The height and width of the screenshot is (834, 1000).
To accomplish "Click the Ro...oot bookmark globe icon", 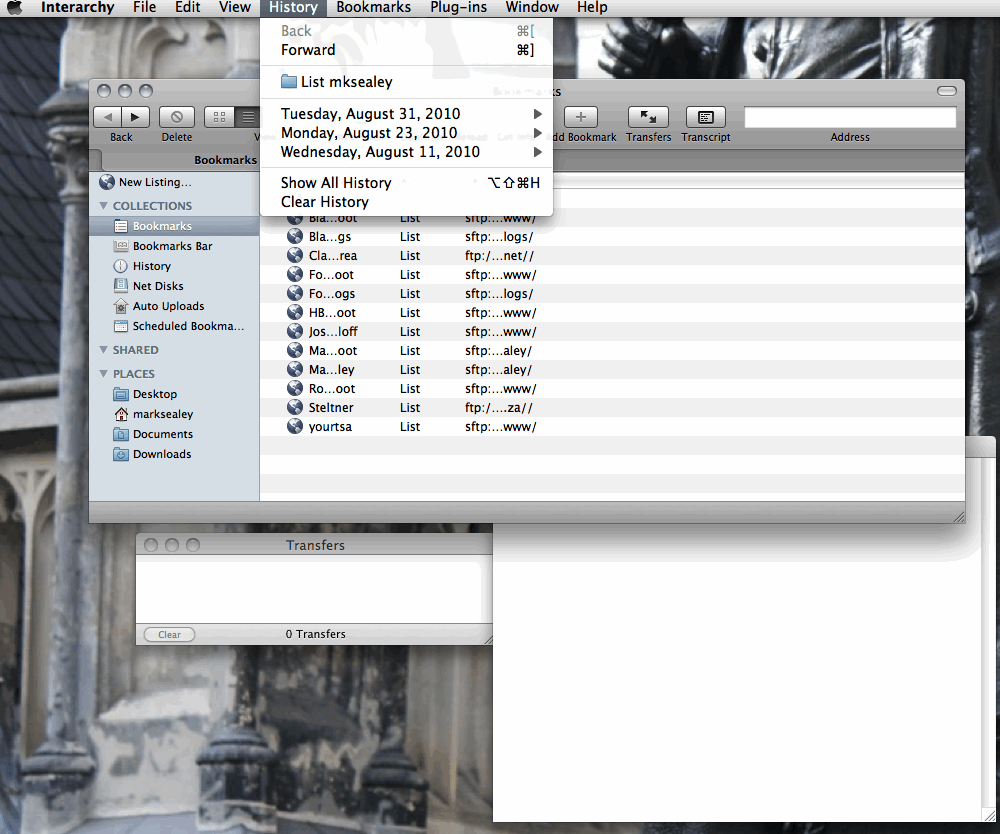I will point(295,388).
